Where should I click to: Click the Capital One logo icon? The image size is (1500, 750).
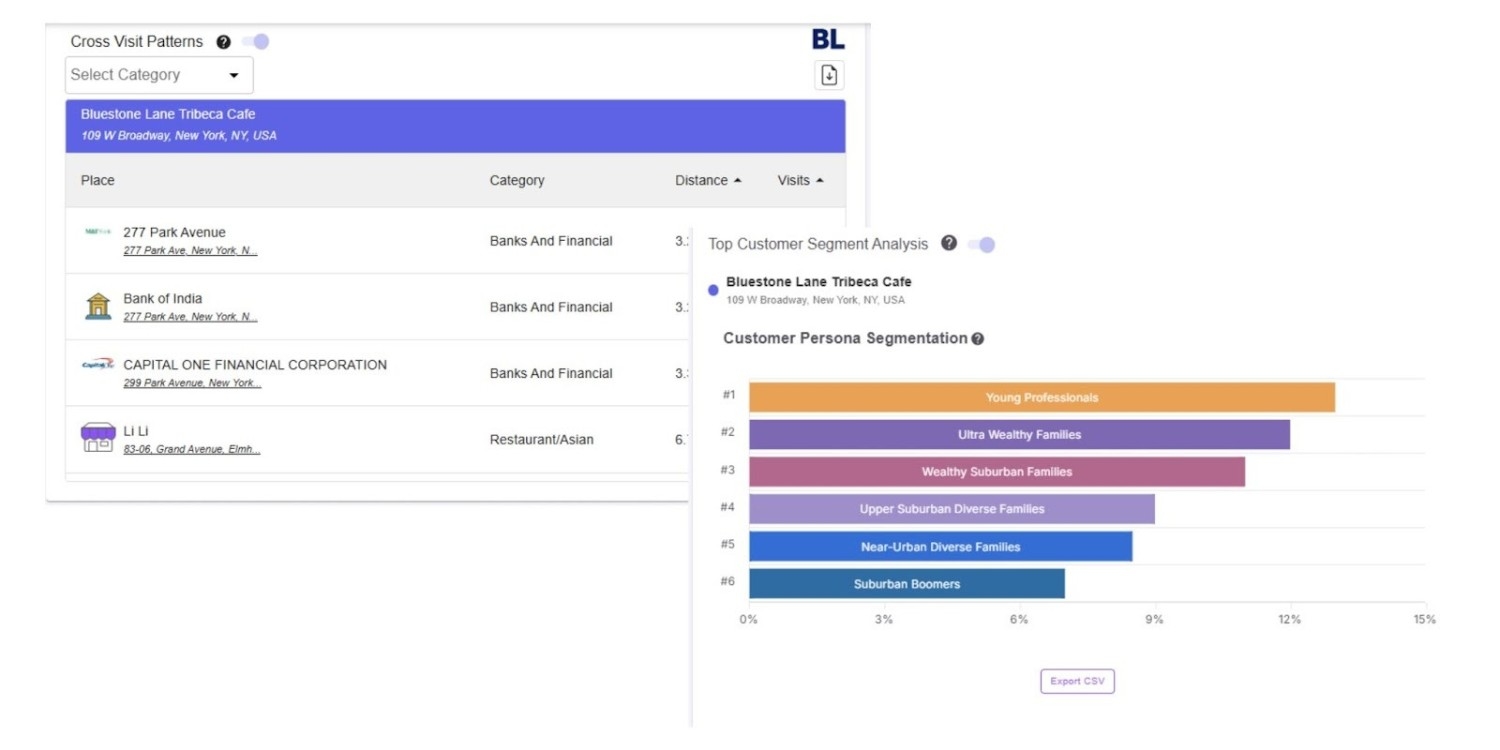(x=98, y=365)
